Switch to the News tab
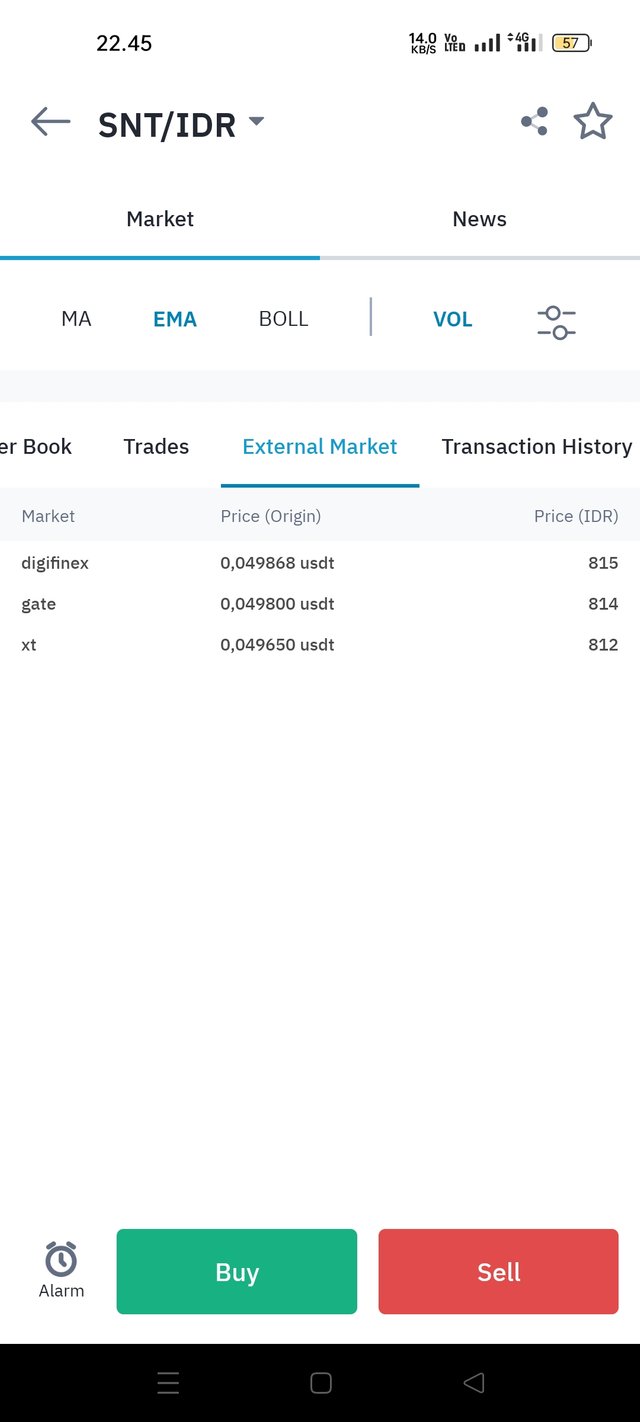This screenshot has width=640, height=1422. [x=480, y=219]
